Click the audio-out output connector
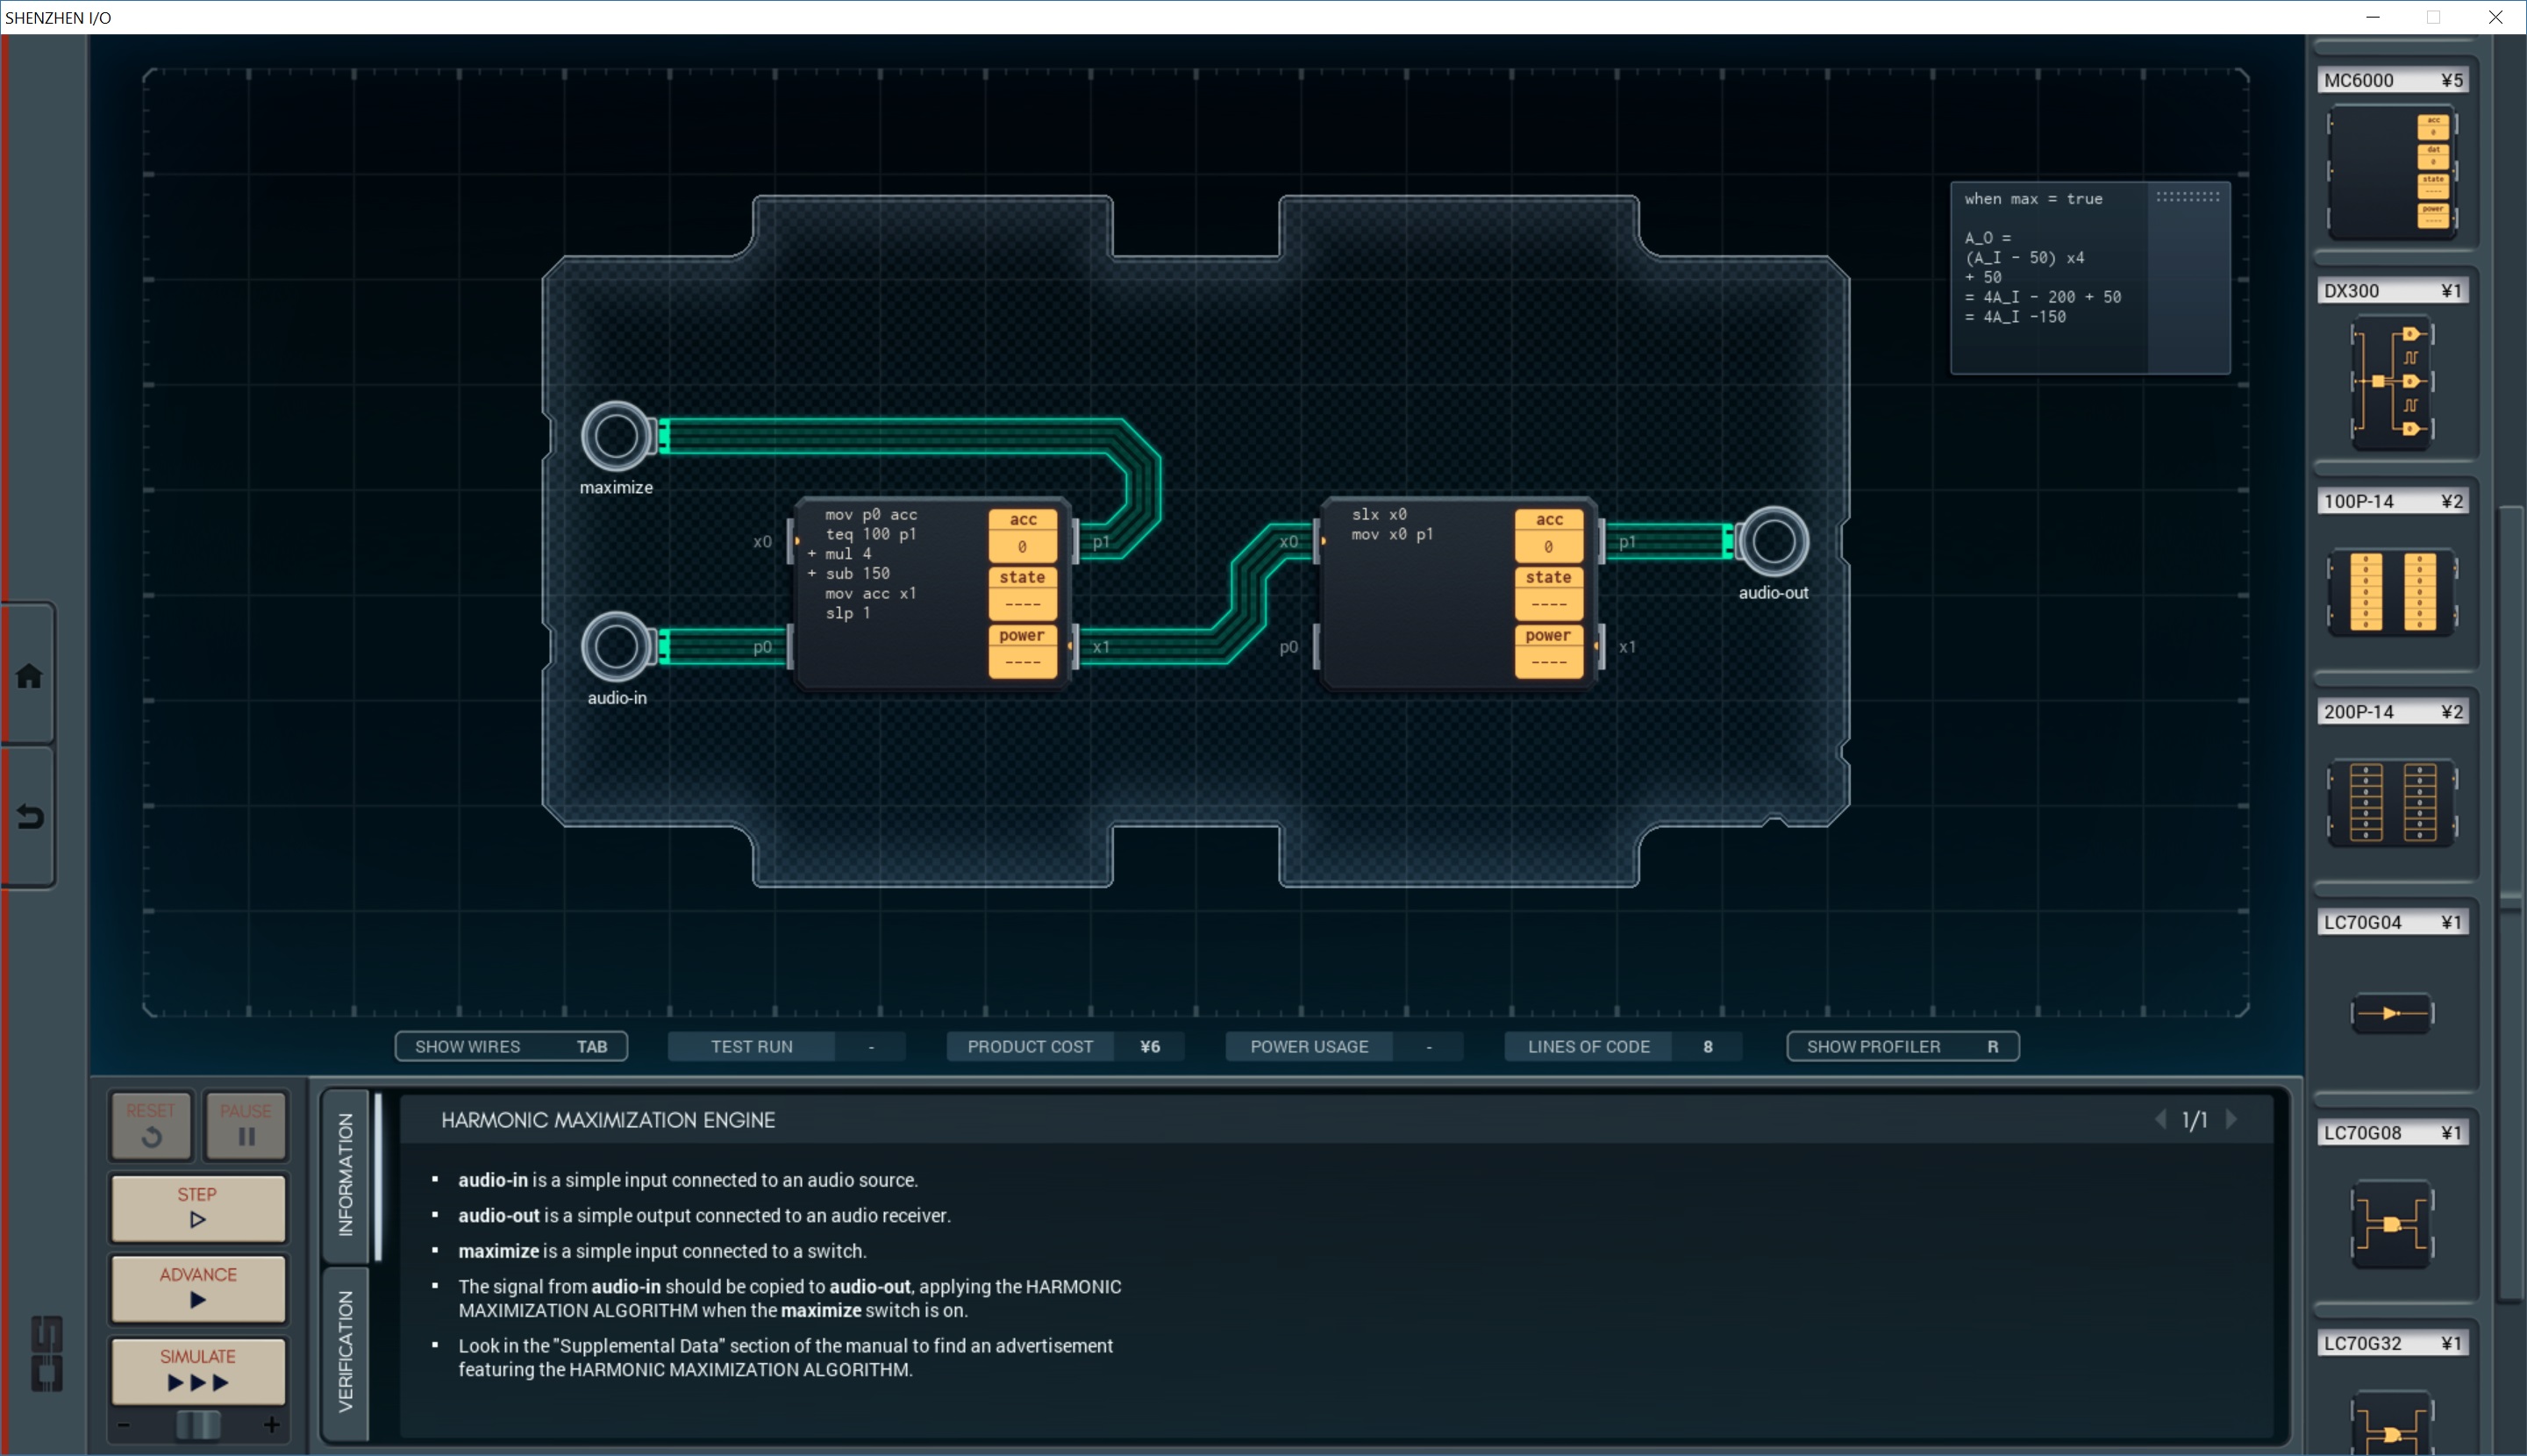The width and height of the screenshot is (2527, 1456). 1773,541
